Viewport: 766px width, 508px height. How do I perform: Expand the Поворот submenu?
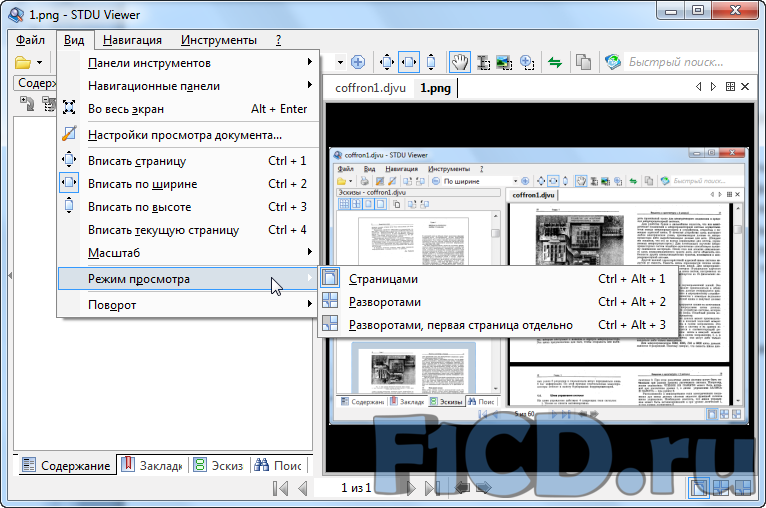pos(188,305)
